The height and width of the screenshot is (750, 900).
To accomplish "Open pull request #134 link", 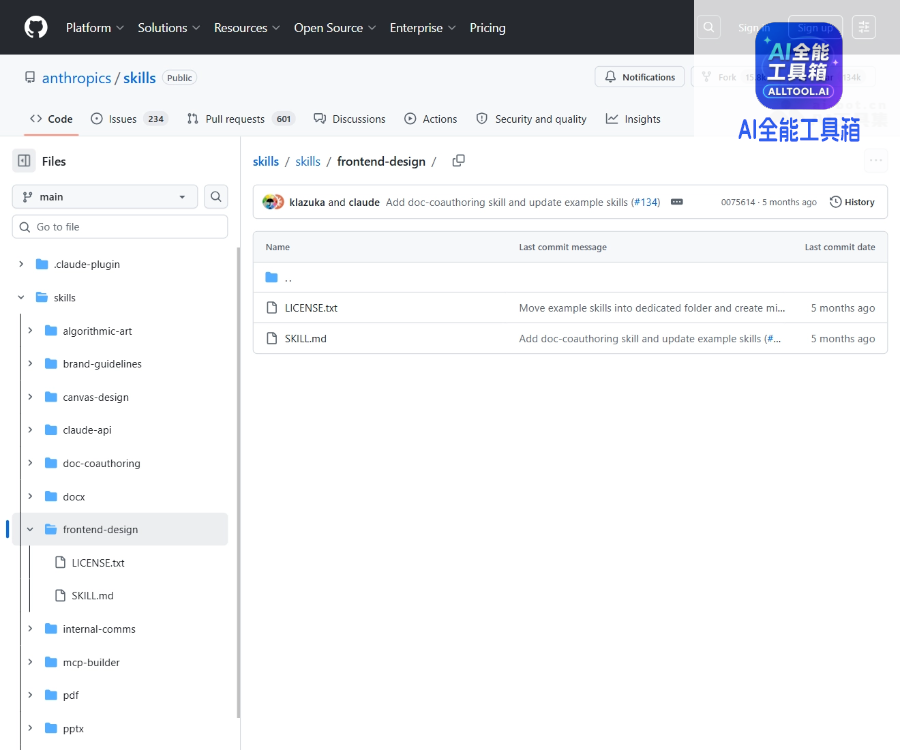I will click(645, 202).
